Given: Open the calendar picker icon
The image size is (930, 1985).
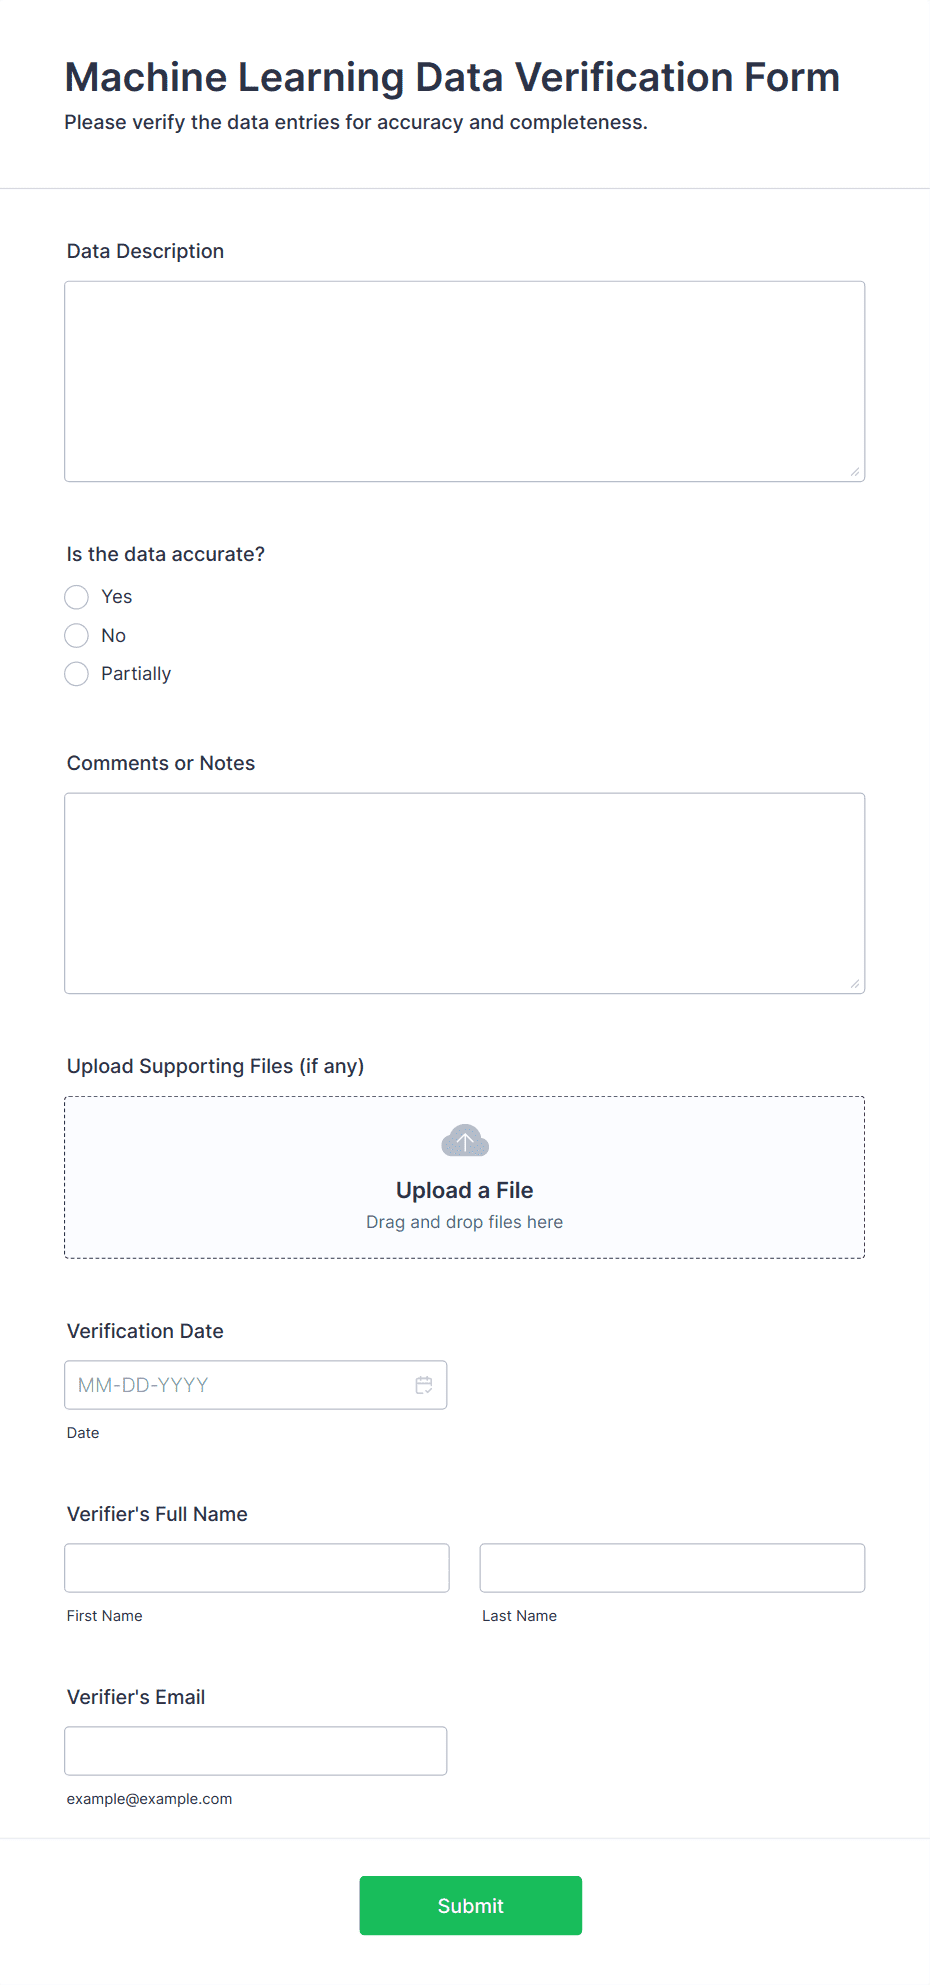Looking at the screenshot, I should click(x=424, y=1385).
